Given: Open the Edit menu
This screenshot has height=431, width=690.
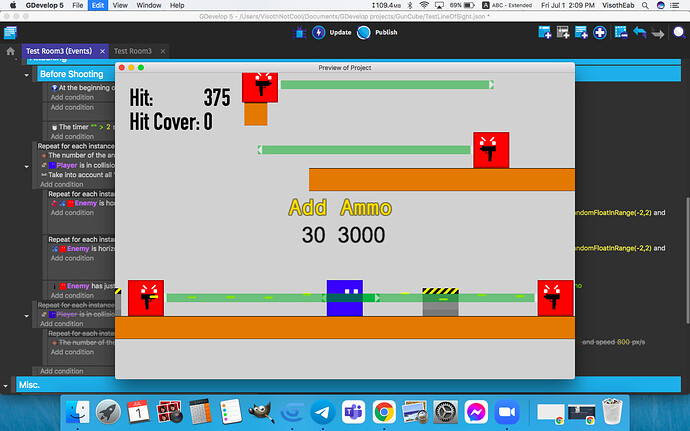Looking at the screenshot, I should click(x=98, y=6).
